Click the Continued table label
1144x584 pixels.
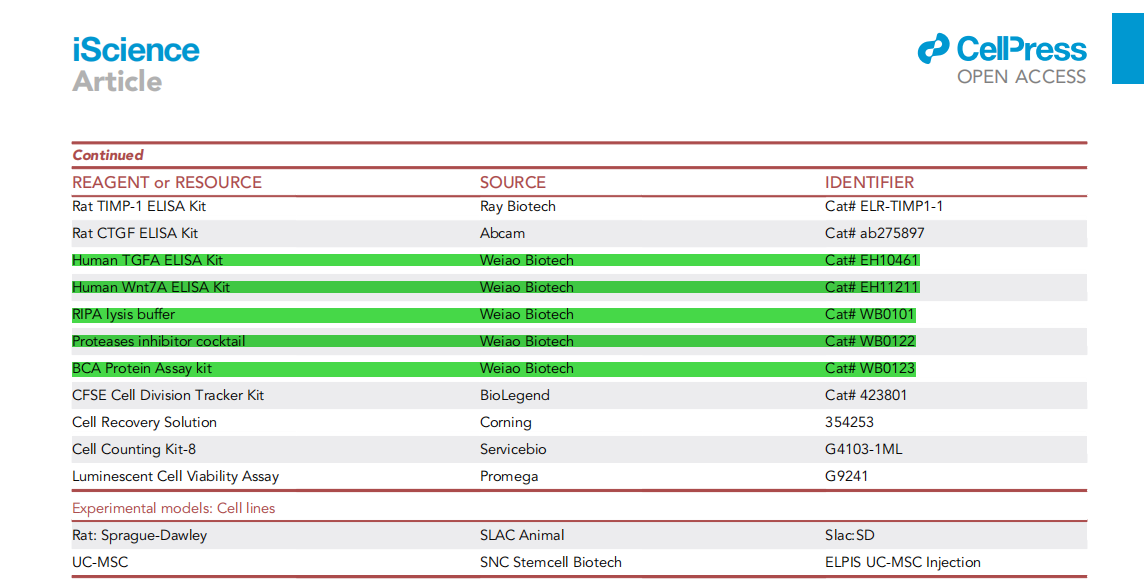point(108,155)
